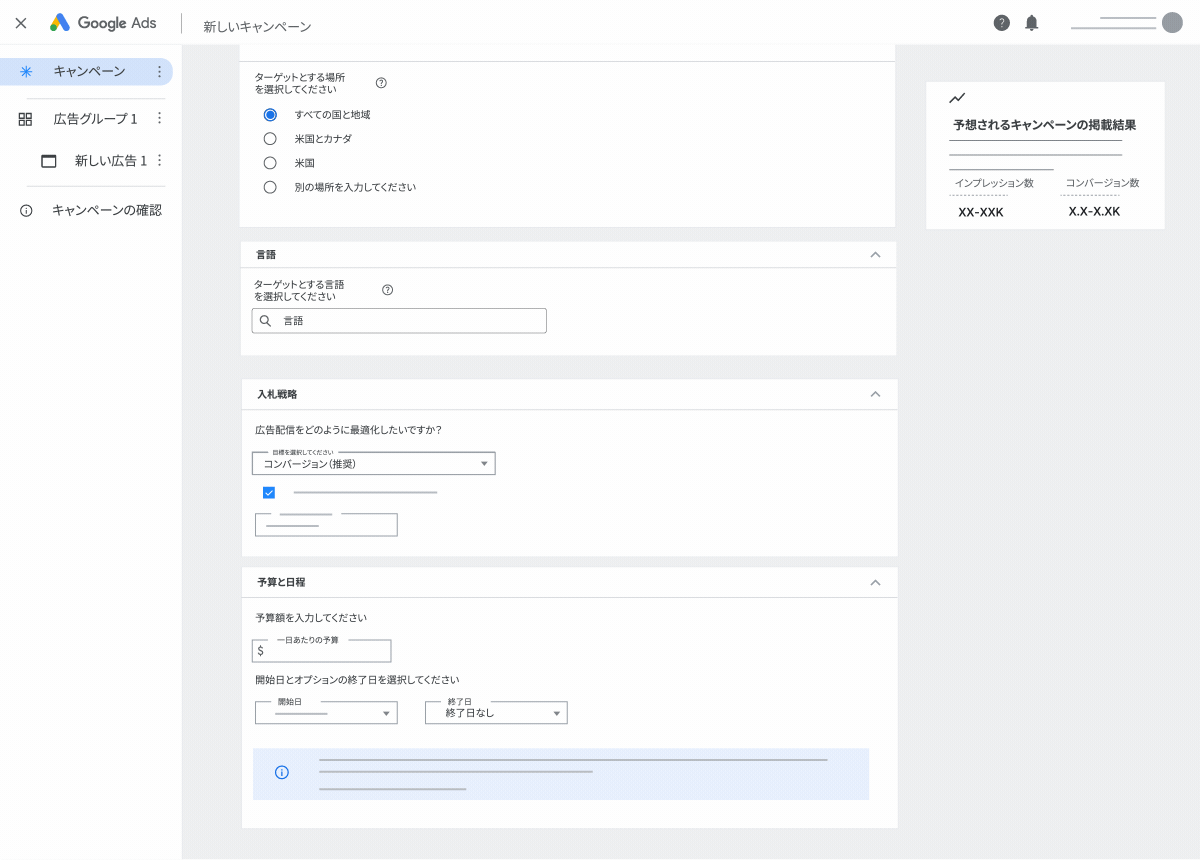Screen dimensions: 1200x860
Task: Click the X.X-X.XK conversions value
Action: pyautogui.click(x=1094, y=212)
